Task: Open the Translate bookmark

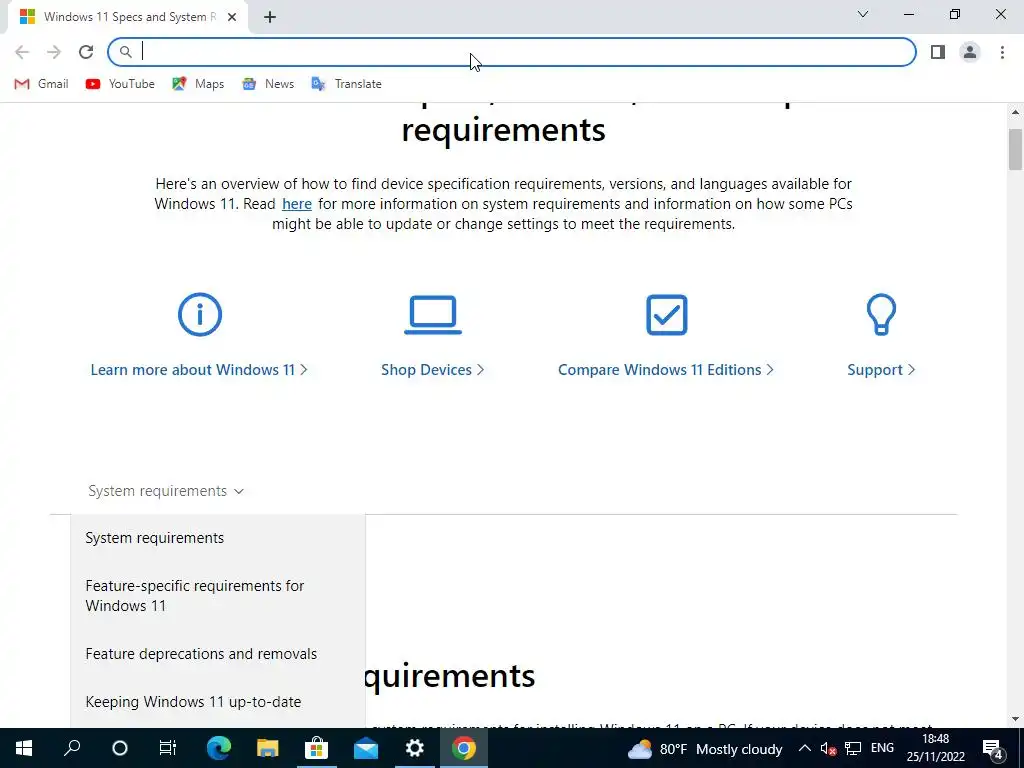Action: tap(346, 84)
